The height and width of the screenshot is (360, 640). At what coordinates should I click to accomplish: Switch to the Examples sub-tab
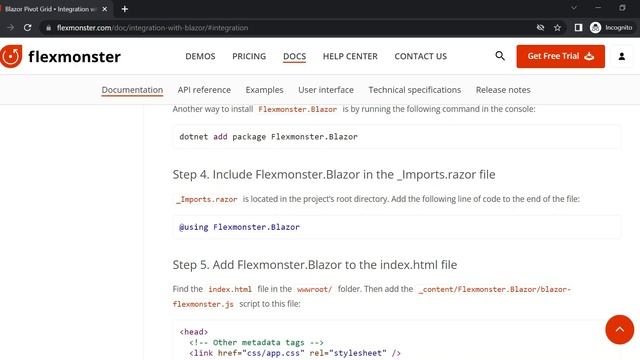tap(264, 90)
